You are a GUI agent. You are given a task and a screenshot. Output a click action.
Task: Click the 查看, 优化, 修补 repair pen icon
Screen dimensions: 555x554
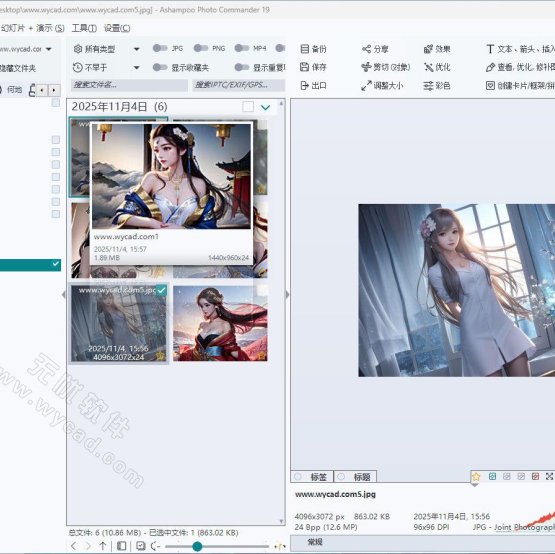click(490, 67)
